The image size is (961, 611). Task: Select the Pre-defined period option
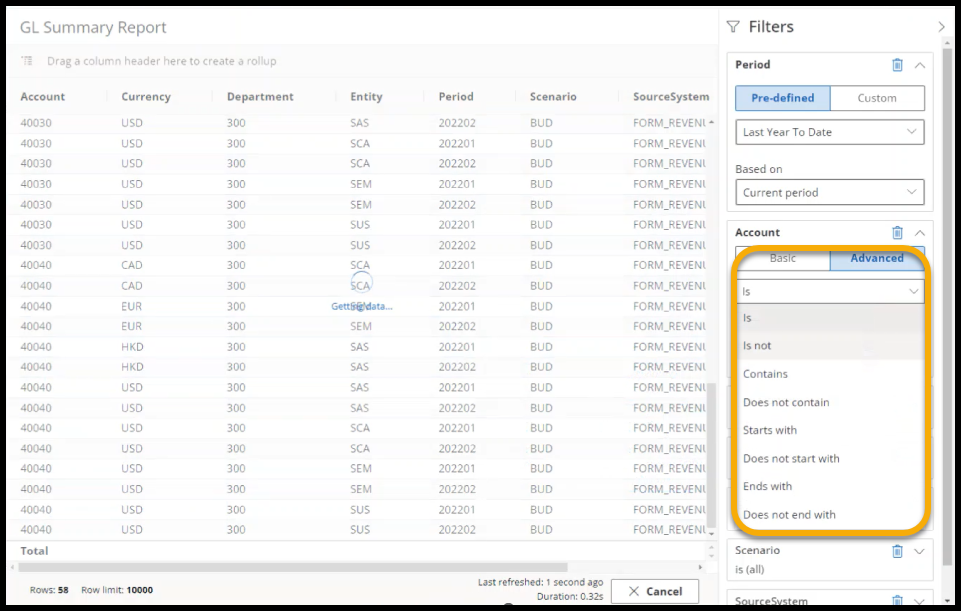pos(782,98)
